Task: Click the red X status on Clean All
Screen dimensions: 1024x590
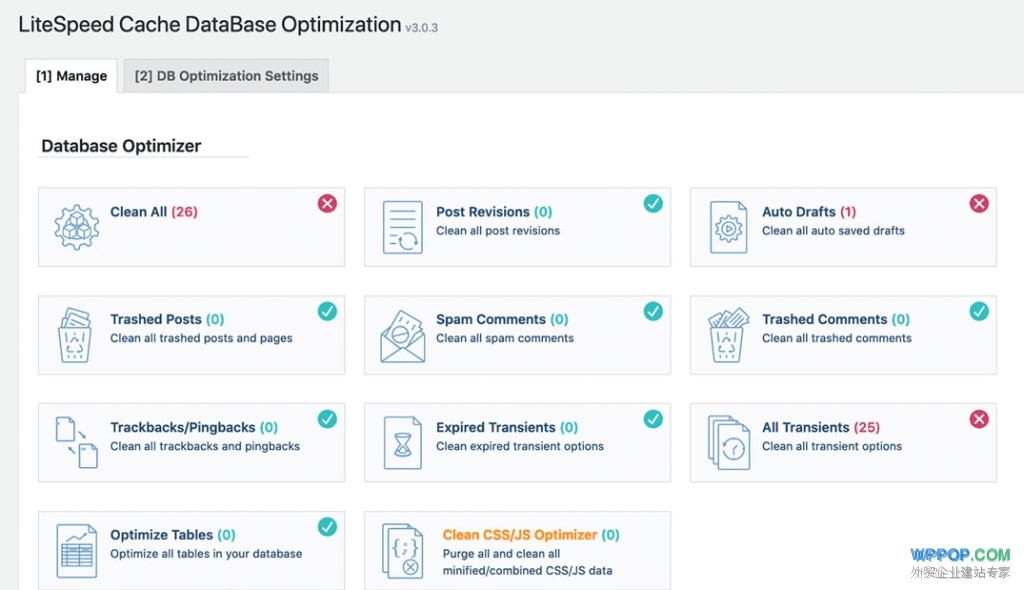Action: point(327,204)
